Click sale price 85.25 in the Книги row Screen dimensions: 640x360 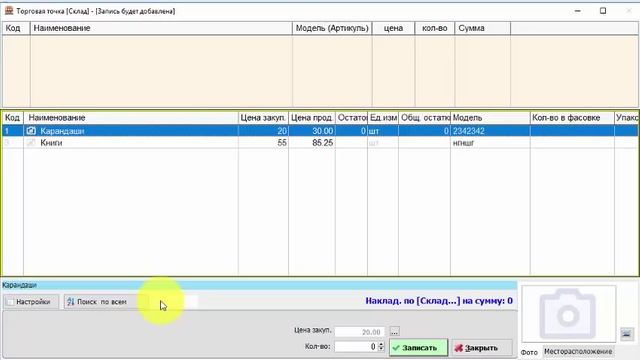click(322, 143)
